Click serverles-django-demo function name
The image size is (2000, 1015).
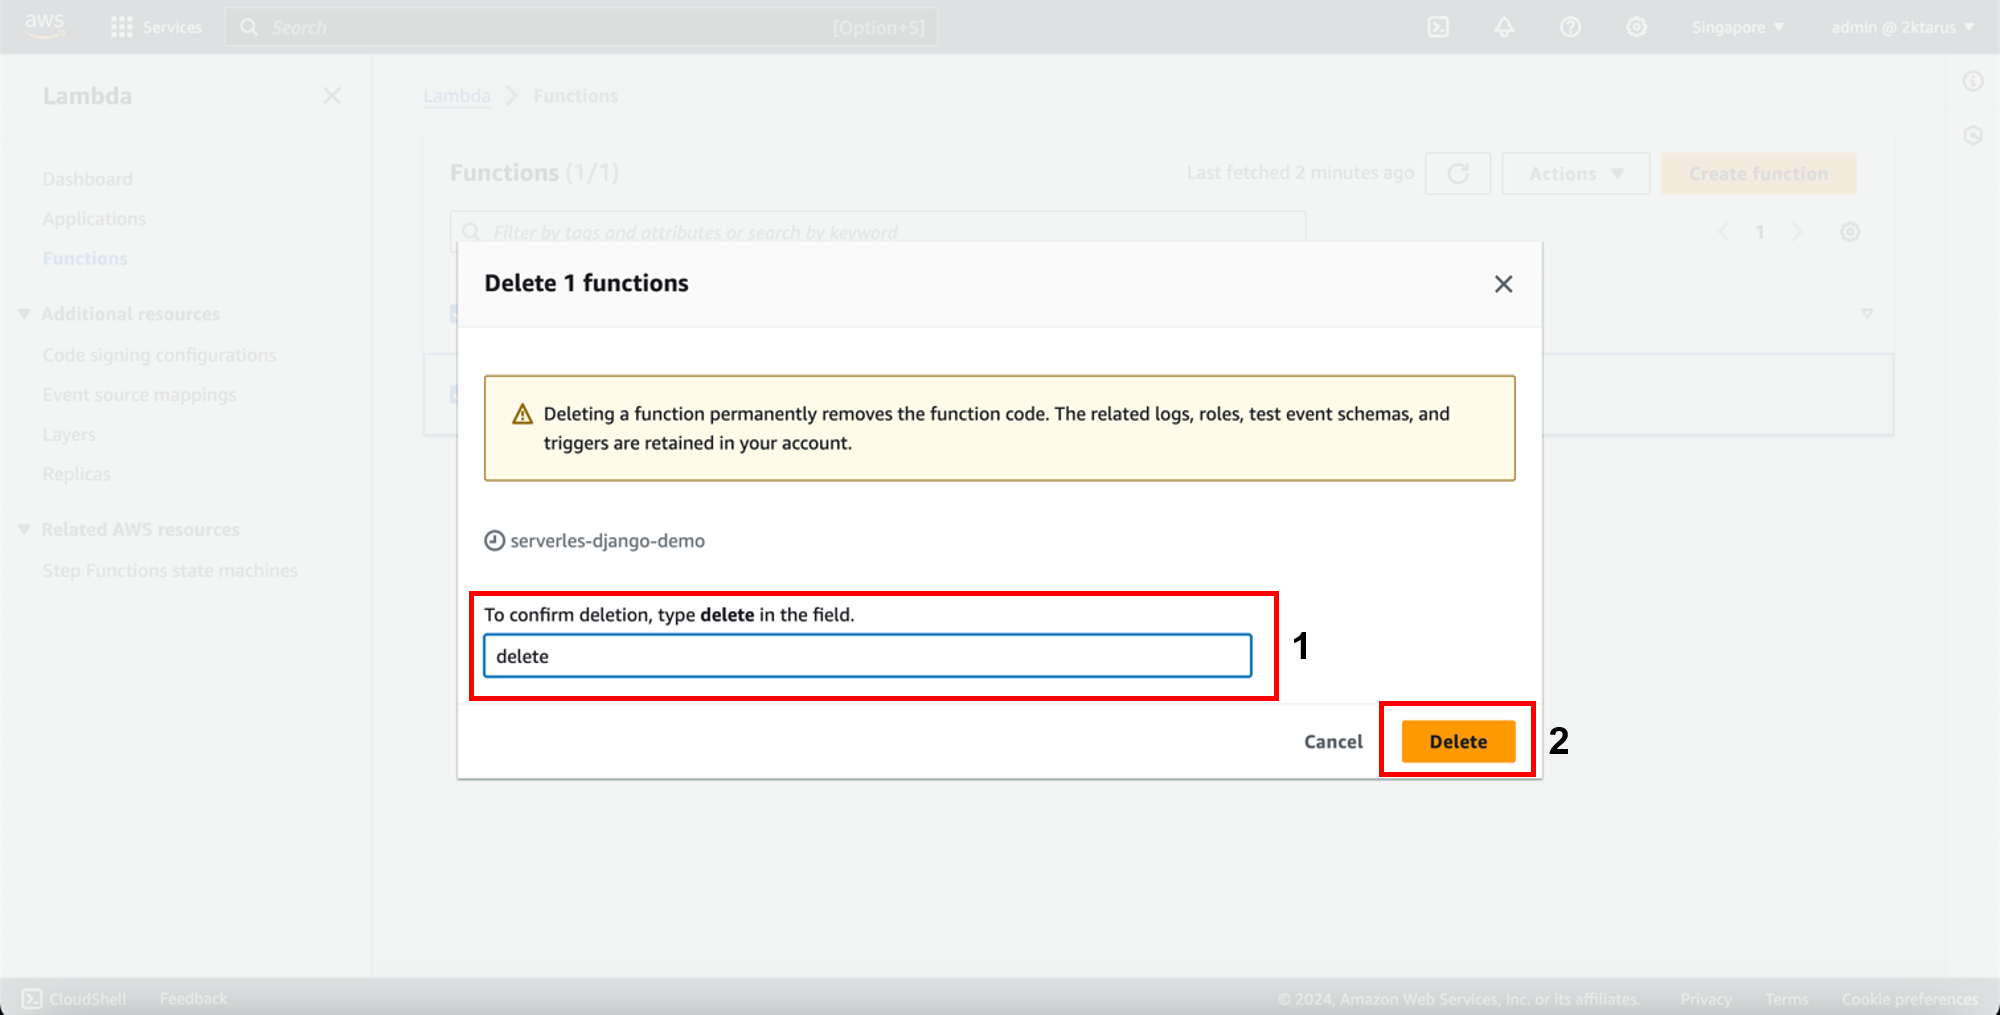pyautogui.click(x=607, y=541)
